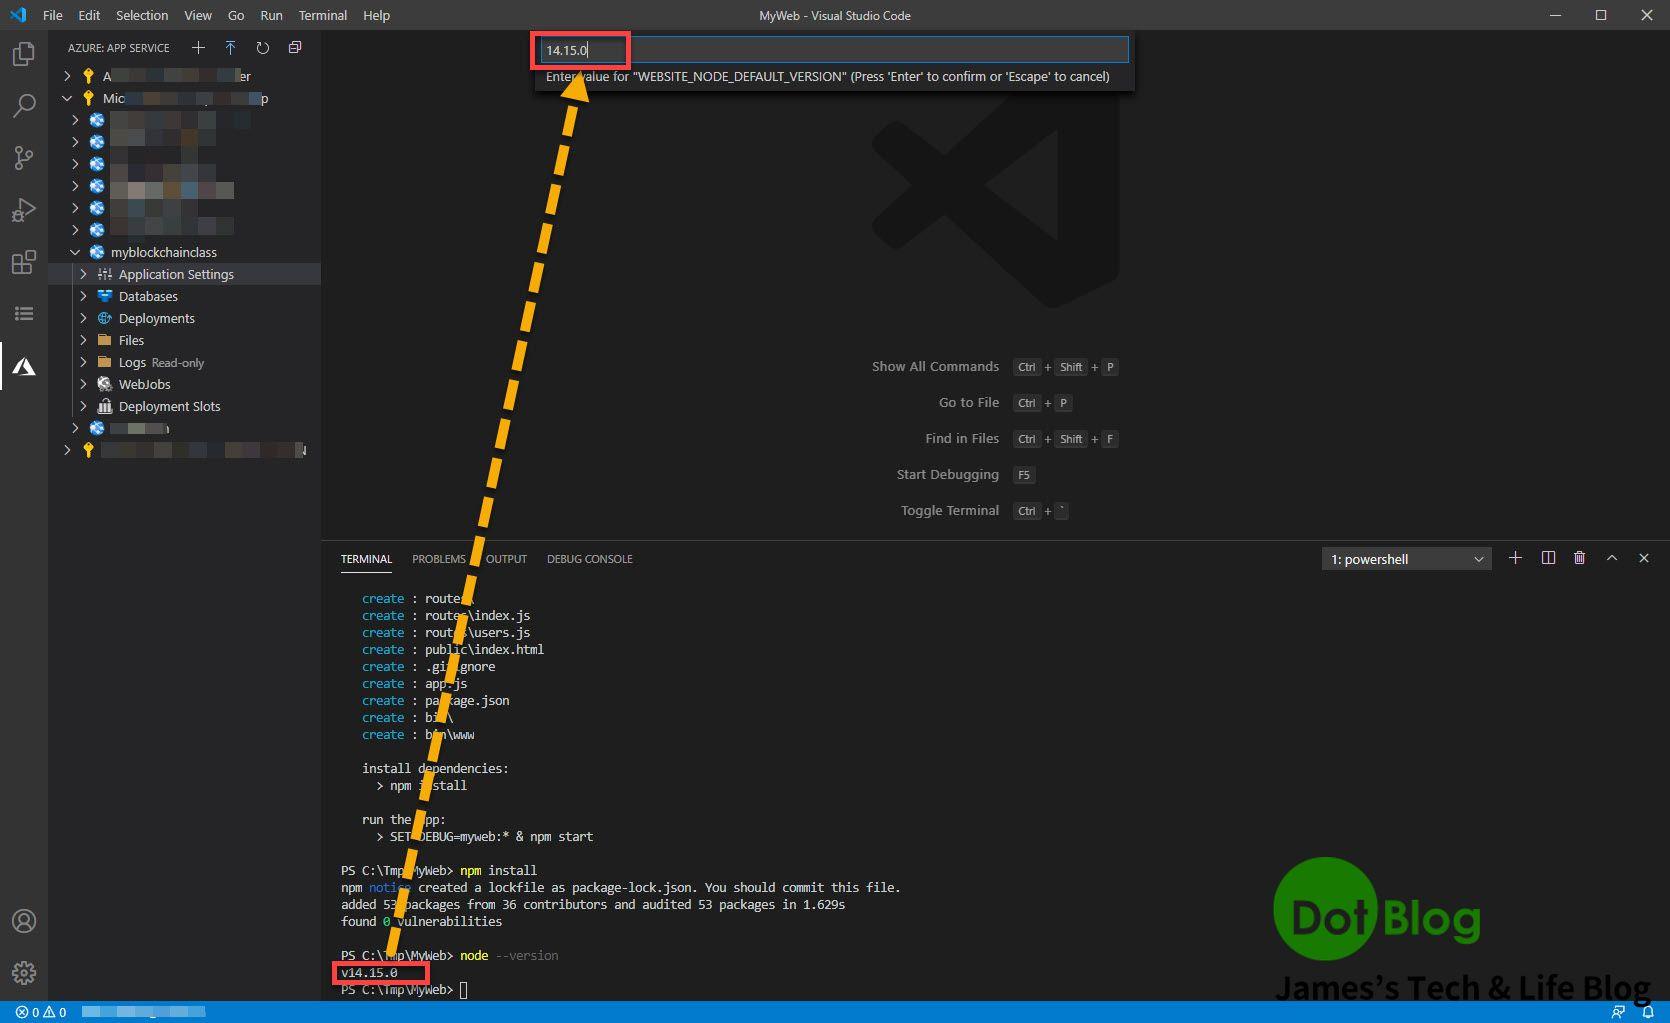
Task: Click the 'npm install' command line in terminal
Action: pyautogui.click(x=498, y=870)
